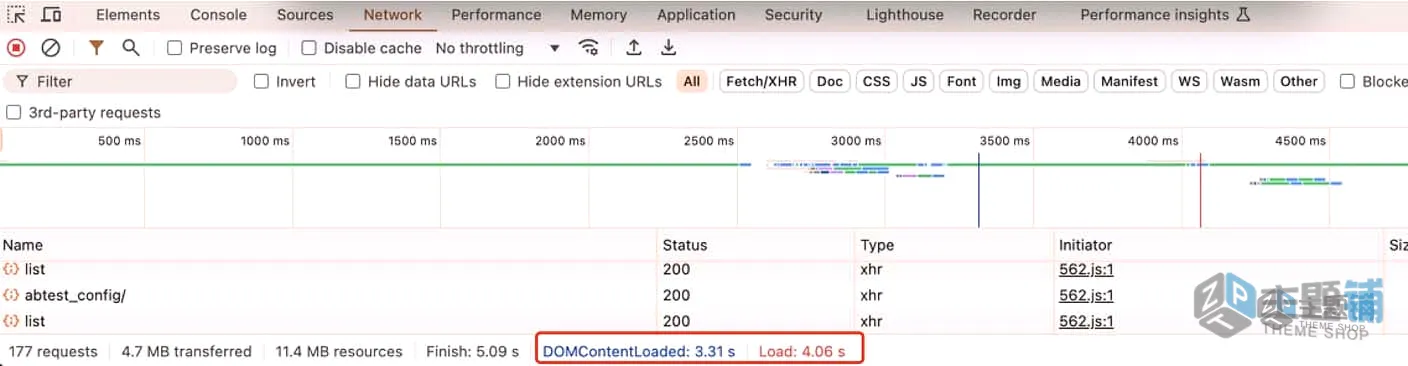Open 562.js:1 initiator link for abtest_config/
Image resolution: width=1408 pixels, height=366 pixels.
click(x=1086, y=295)
